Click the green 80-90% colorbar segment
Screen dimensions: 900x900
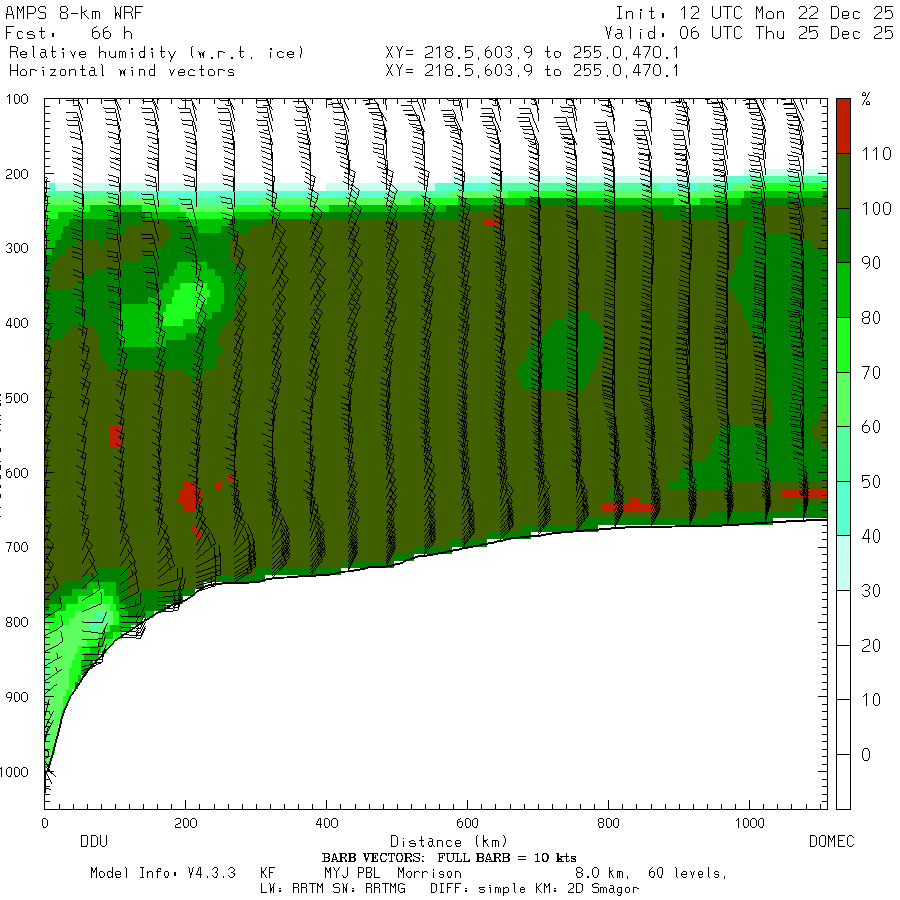tap(843, 290)
